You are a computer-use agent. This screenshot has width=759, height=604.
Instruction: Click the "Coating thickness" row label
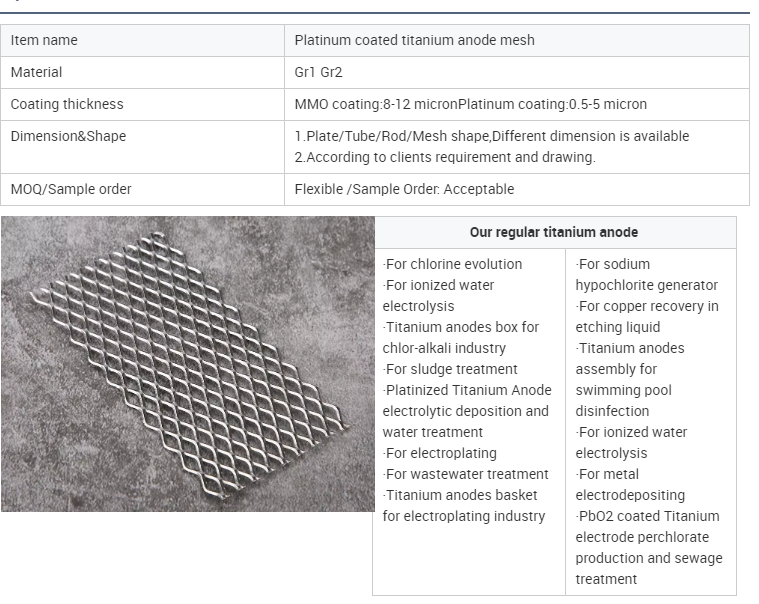pyautogui.click(x=67, y=104)
